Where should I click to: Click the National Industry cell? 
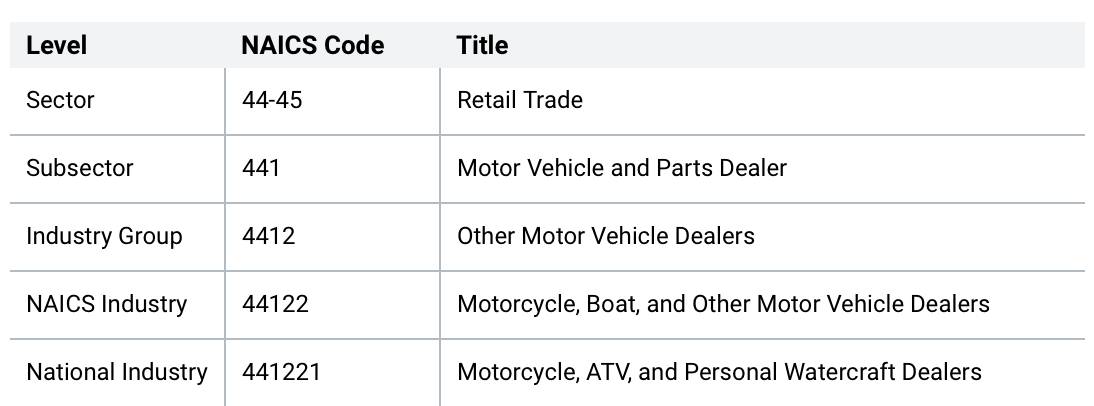[117, 372]
